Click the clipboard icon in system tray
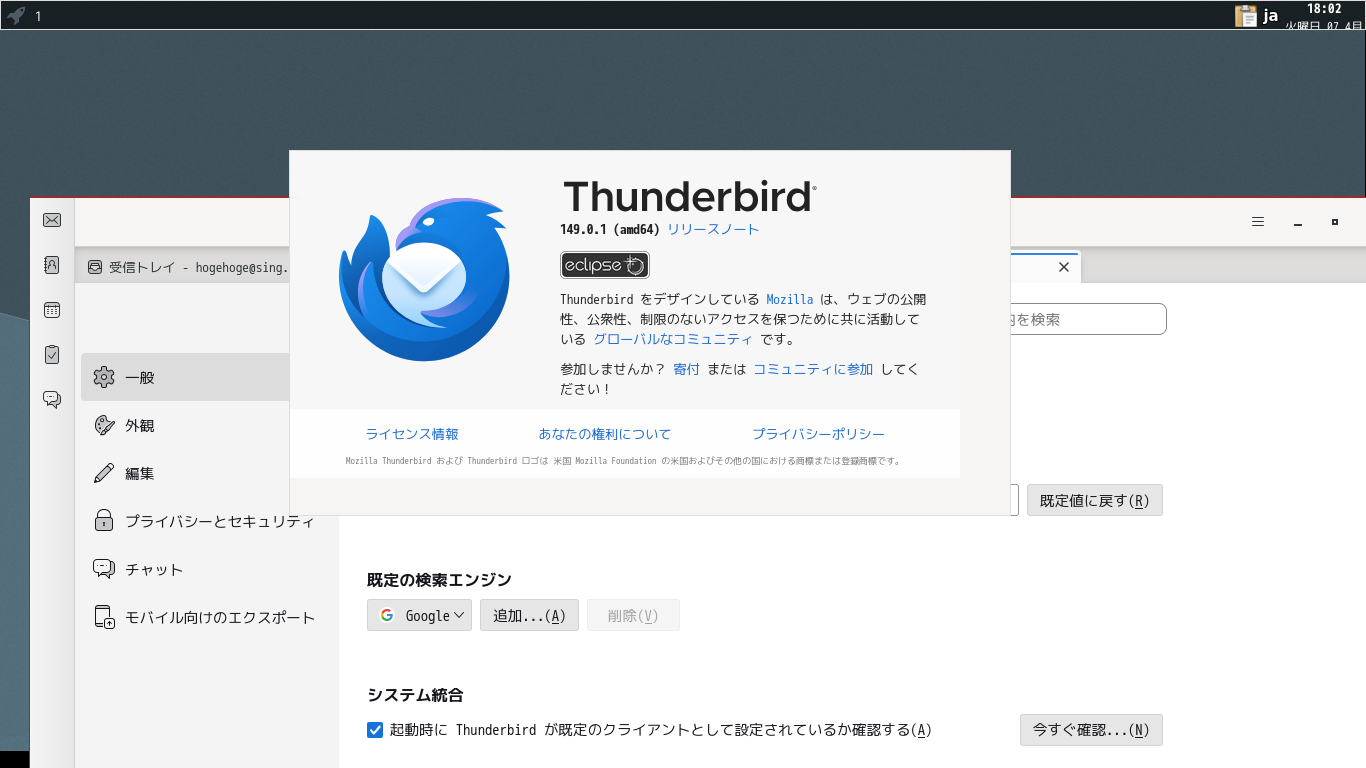 pos(1245,15)
